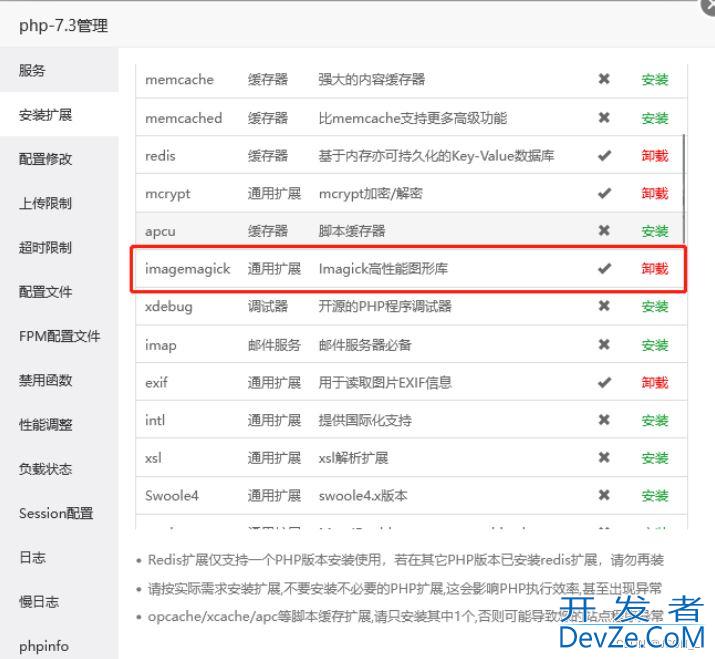
Task: Open the 配置修改 sidebar tab
Action: click(59, 159)
